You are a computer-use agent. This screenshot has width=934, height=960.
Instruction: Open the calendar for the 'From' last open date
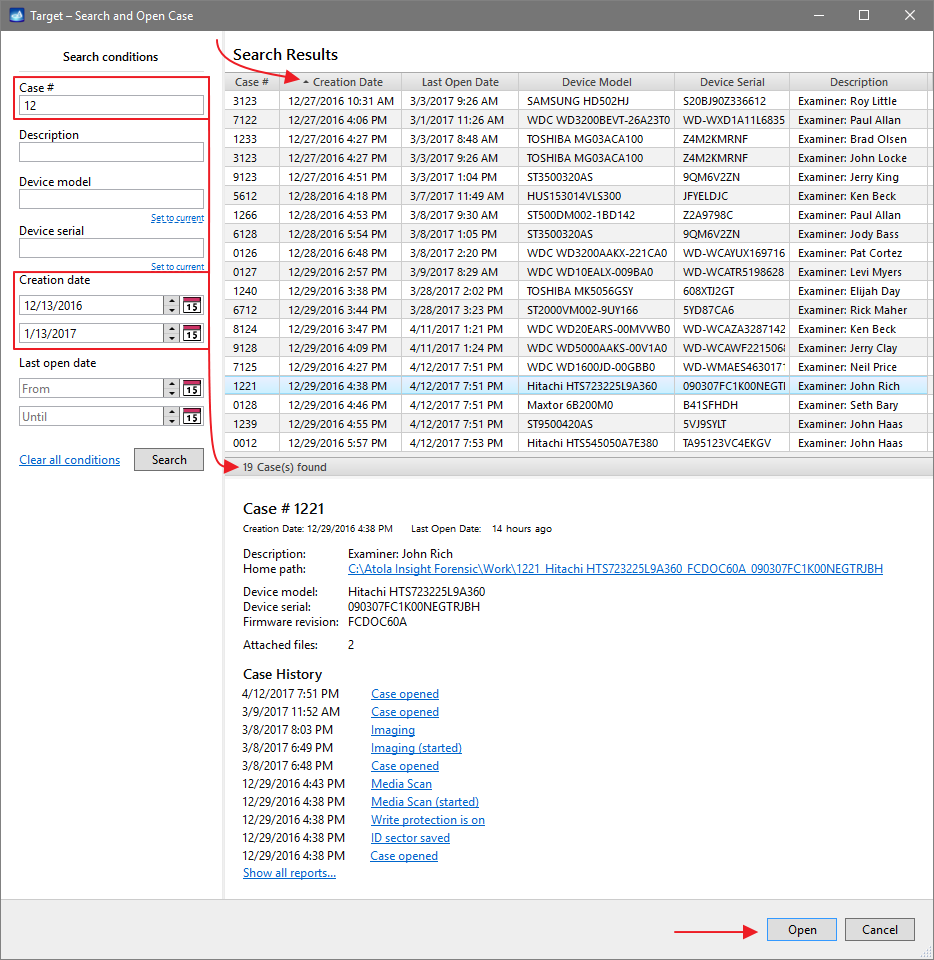click(x=190, y=388)
